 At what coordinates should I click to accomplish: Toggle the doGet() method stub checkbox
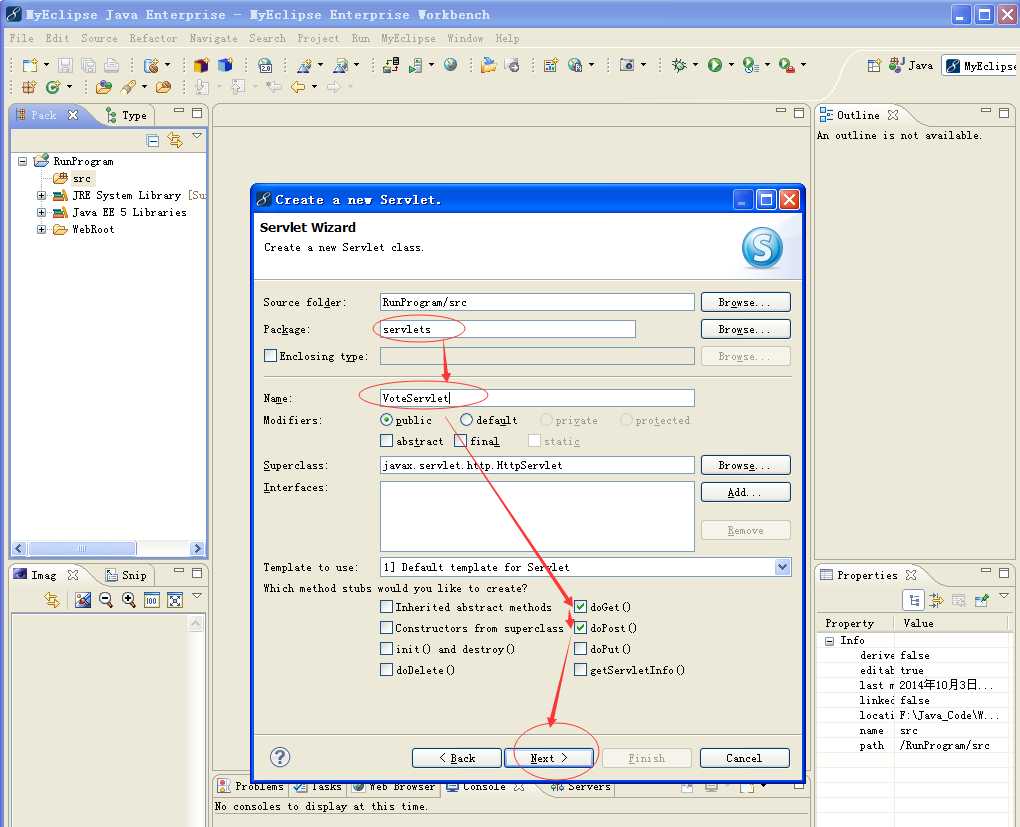point(580,607)
